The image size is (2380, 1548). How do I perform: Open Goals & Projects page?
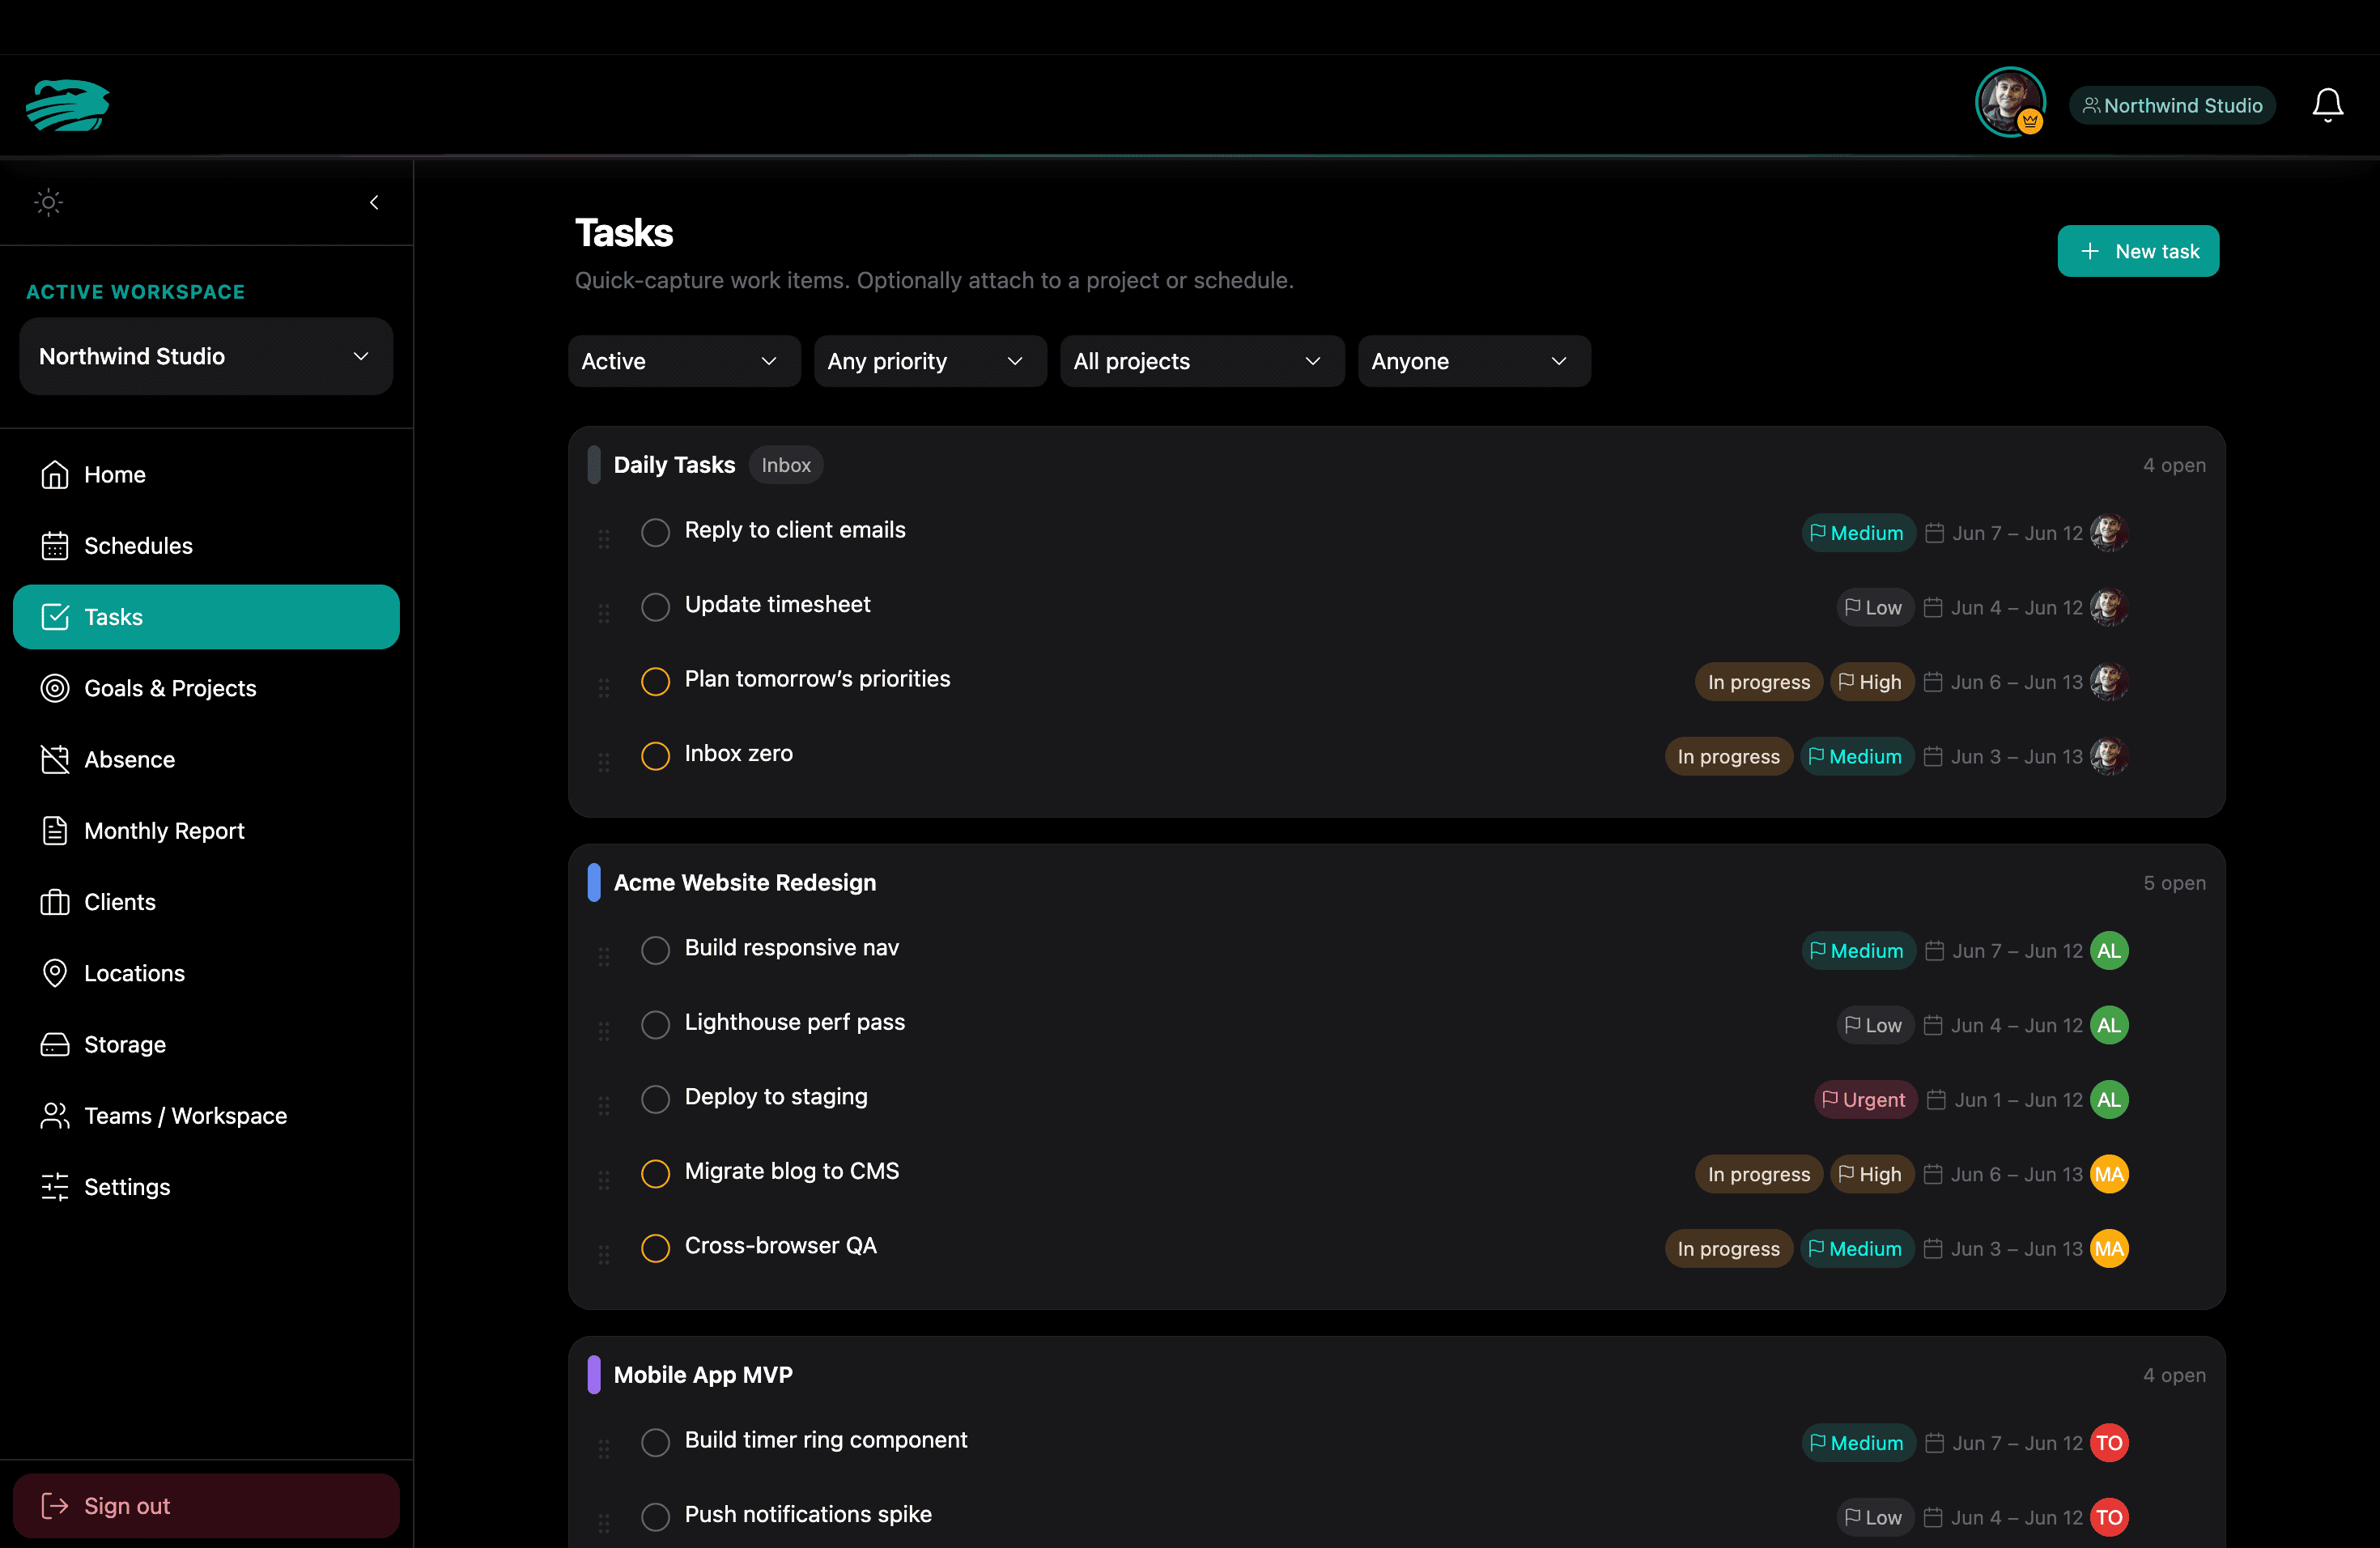coord(206,688)
